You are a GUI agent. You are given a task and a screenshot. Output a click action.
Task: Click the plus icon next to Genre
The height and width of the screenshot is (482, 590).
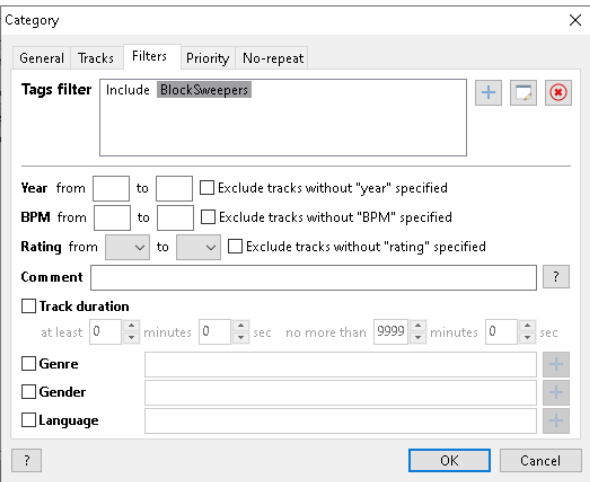pyautogui.click(x=556, y=364)
